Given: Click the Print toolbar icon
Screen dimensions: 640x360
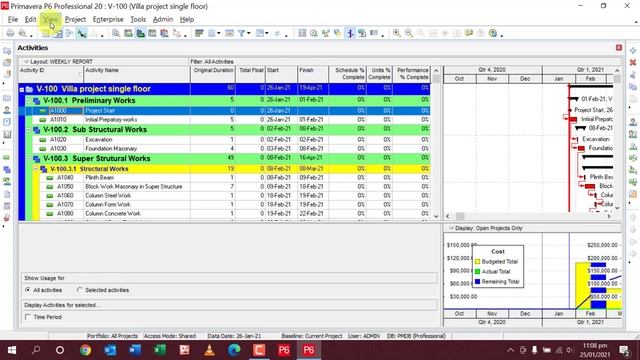Looking at the screenshot, I should coord(10,33).
